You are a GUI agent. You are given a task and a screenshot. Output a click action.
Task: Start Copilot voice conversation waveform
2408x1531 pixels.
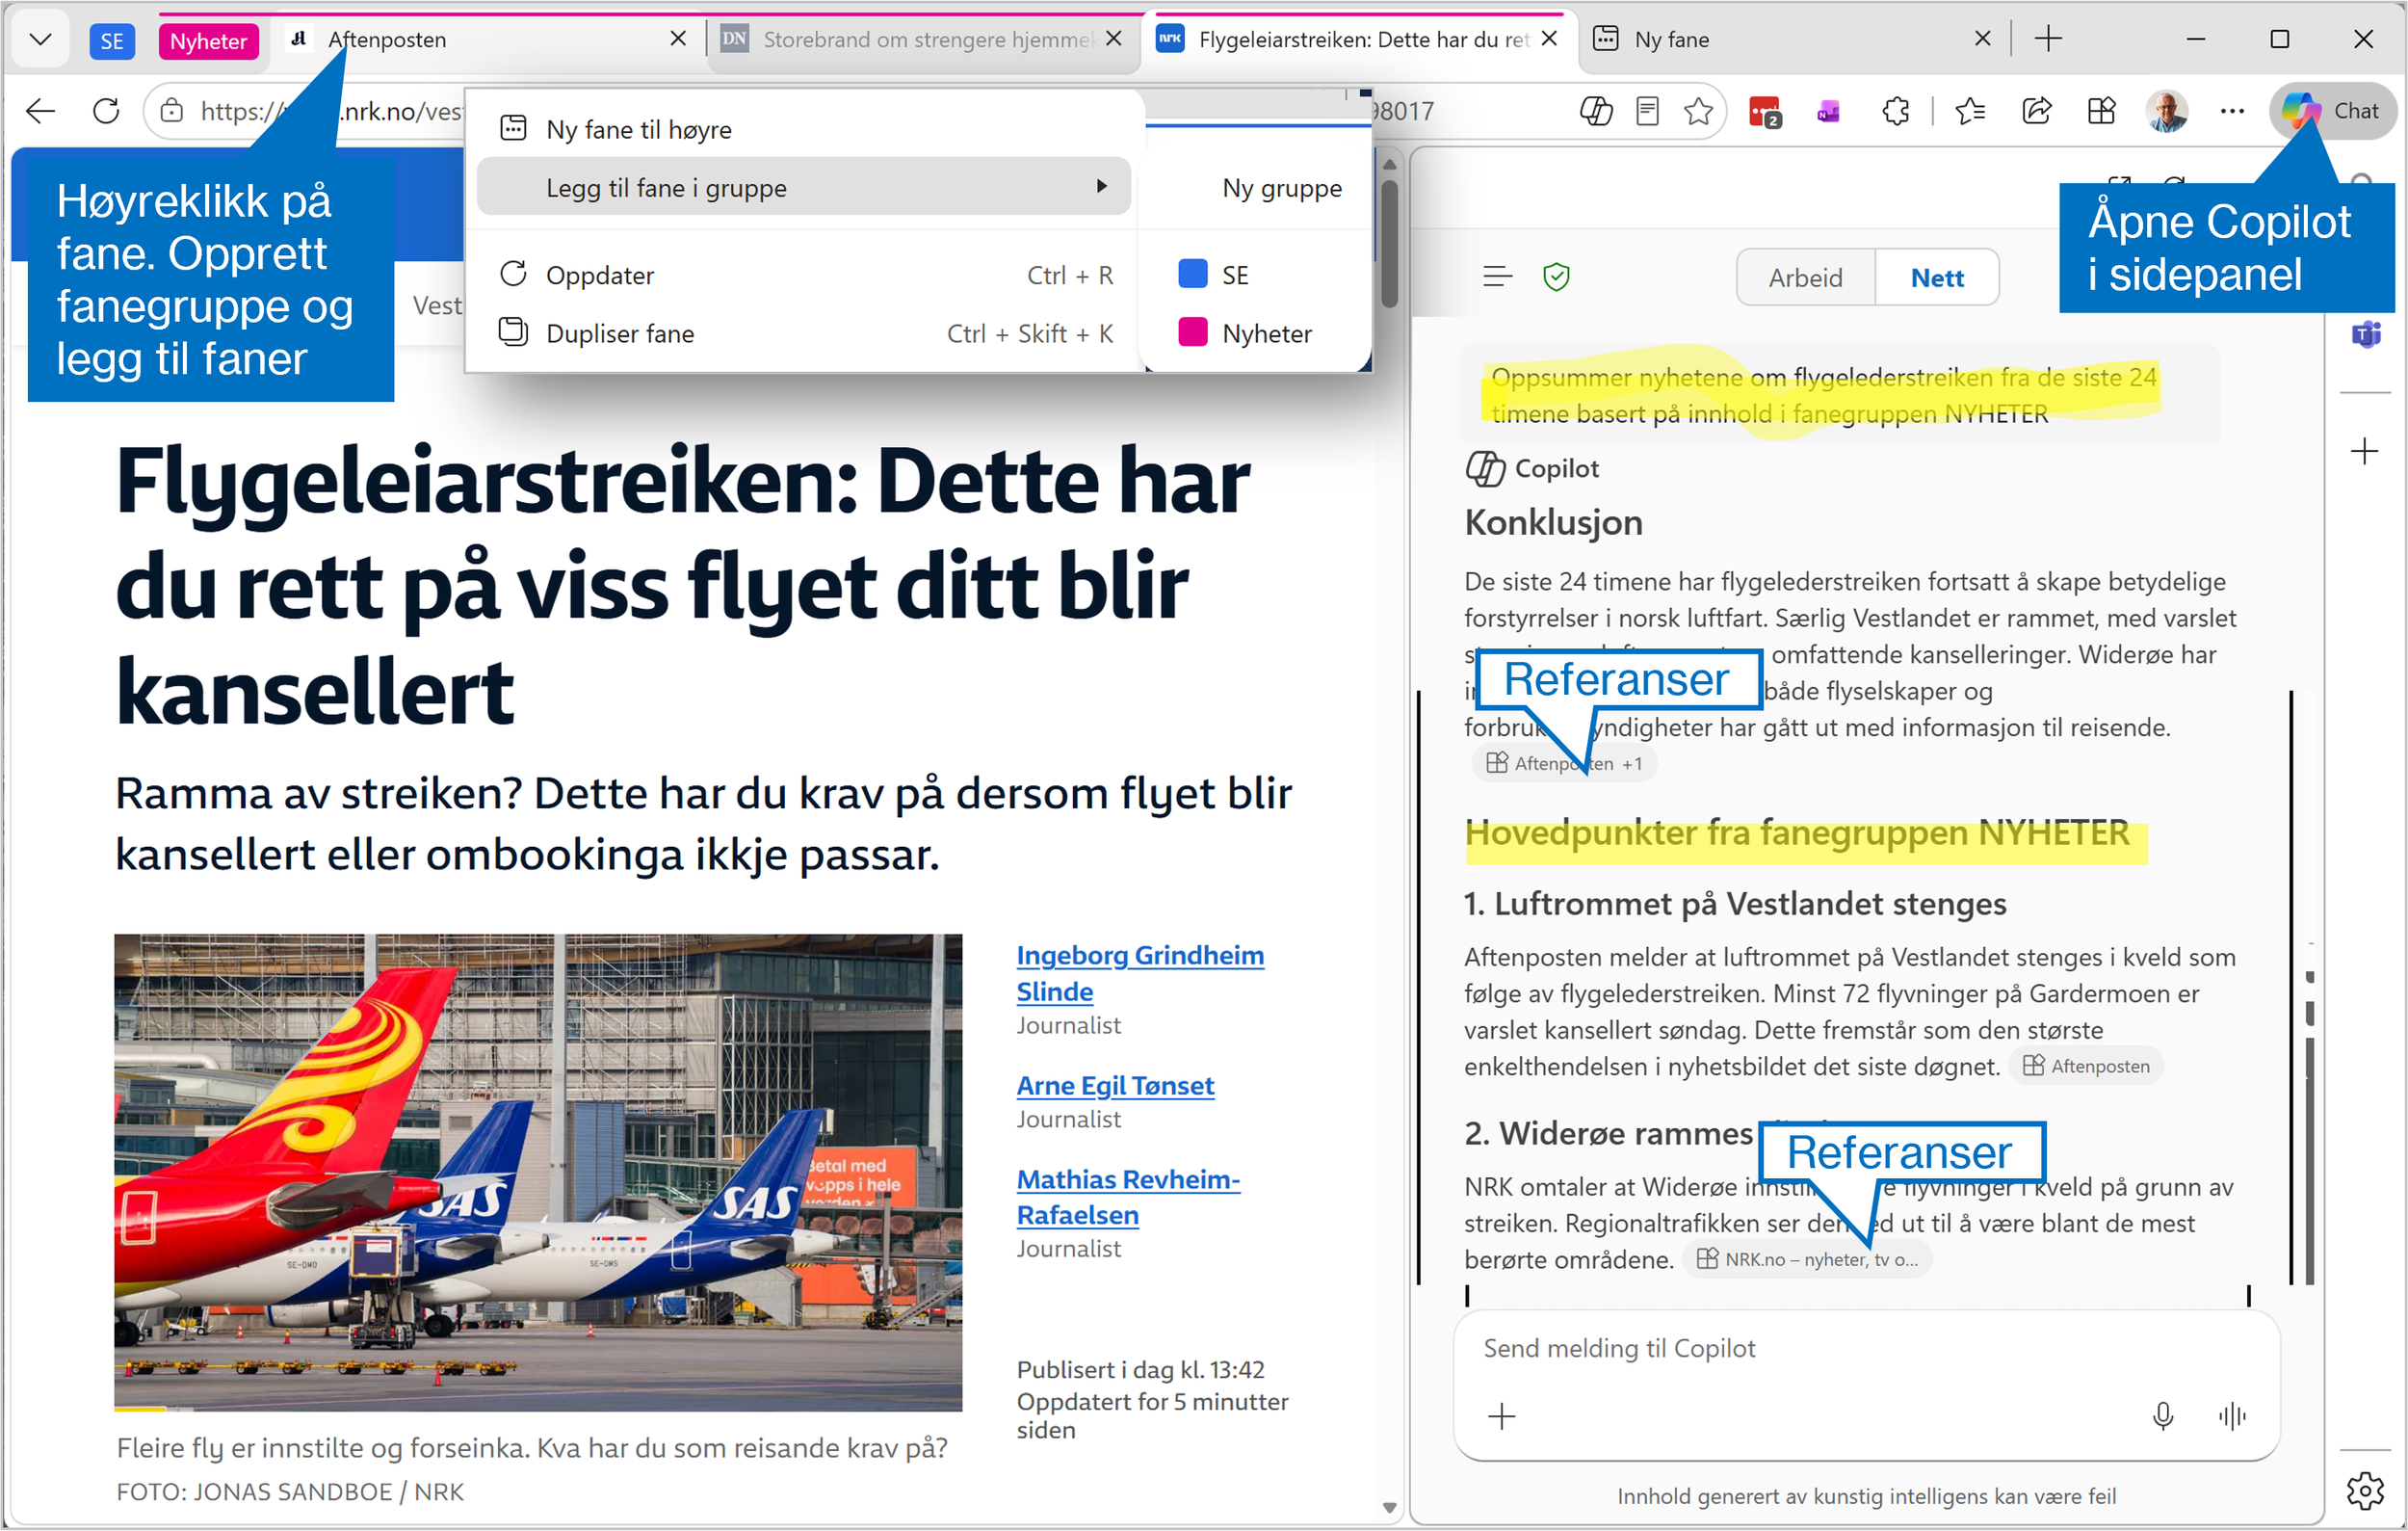pyautogui.click(x=2231, y=1417)
